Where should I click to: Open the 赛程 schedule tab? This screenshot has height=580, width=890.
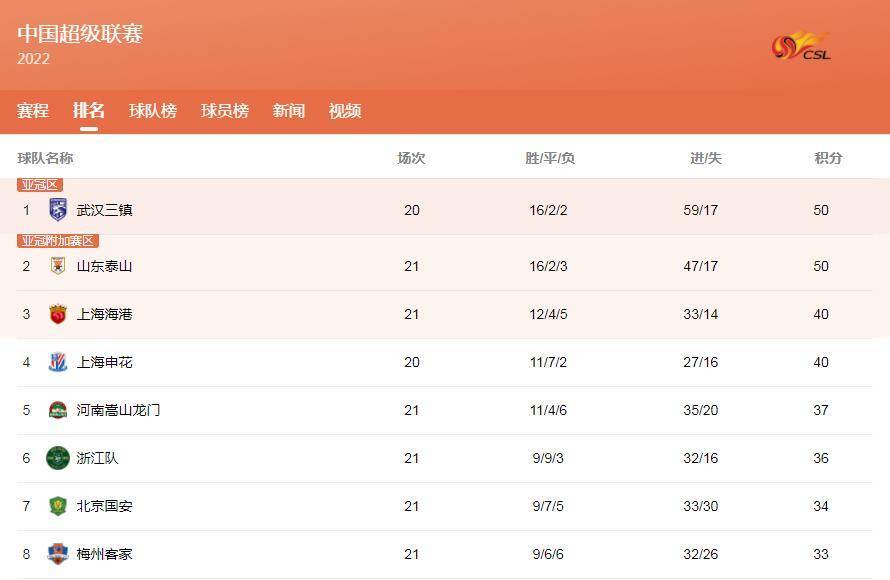tap(33, 111)
